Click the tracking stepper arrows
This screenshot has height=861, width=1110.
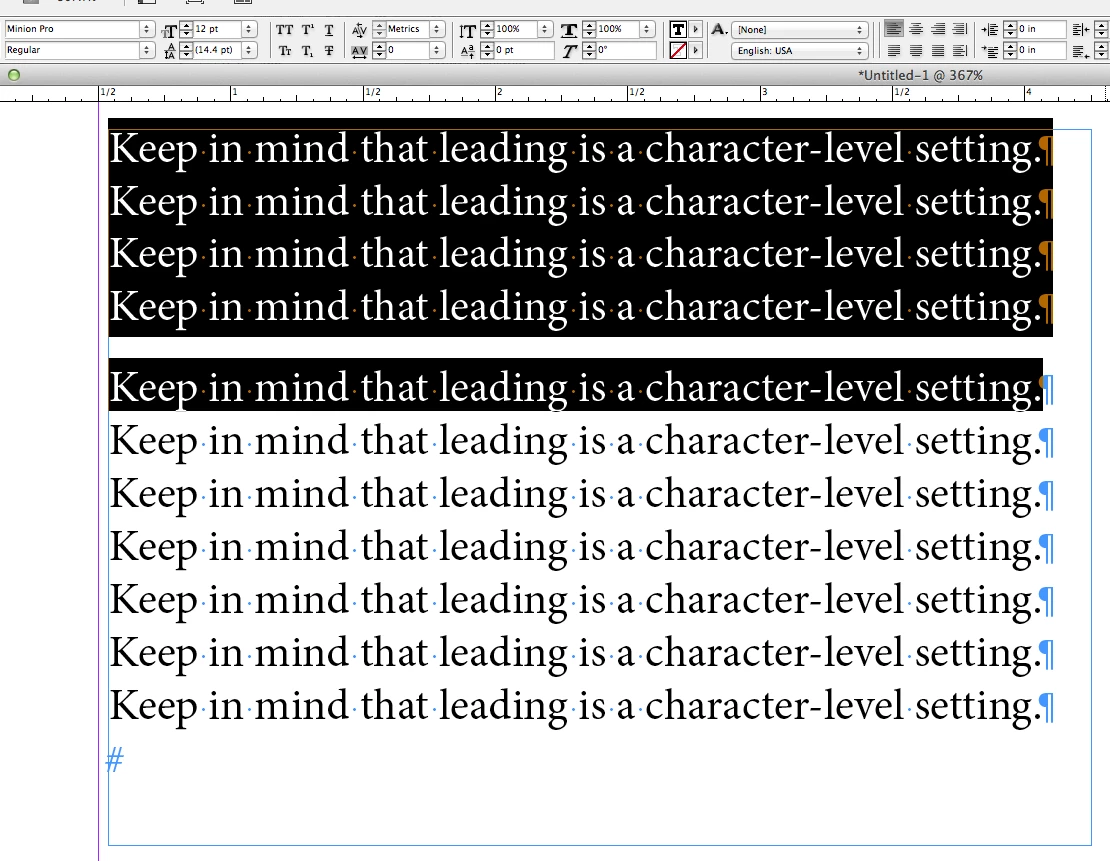[379, 50]
